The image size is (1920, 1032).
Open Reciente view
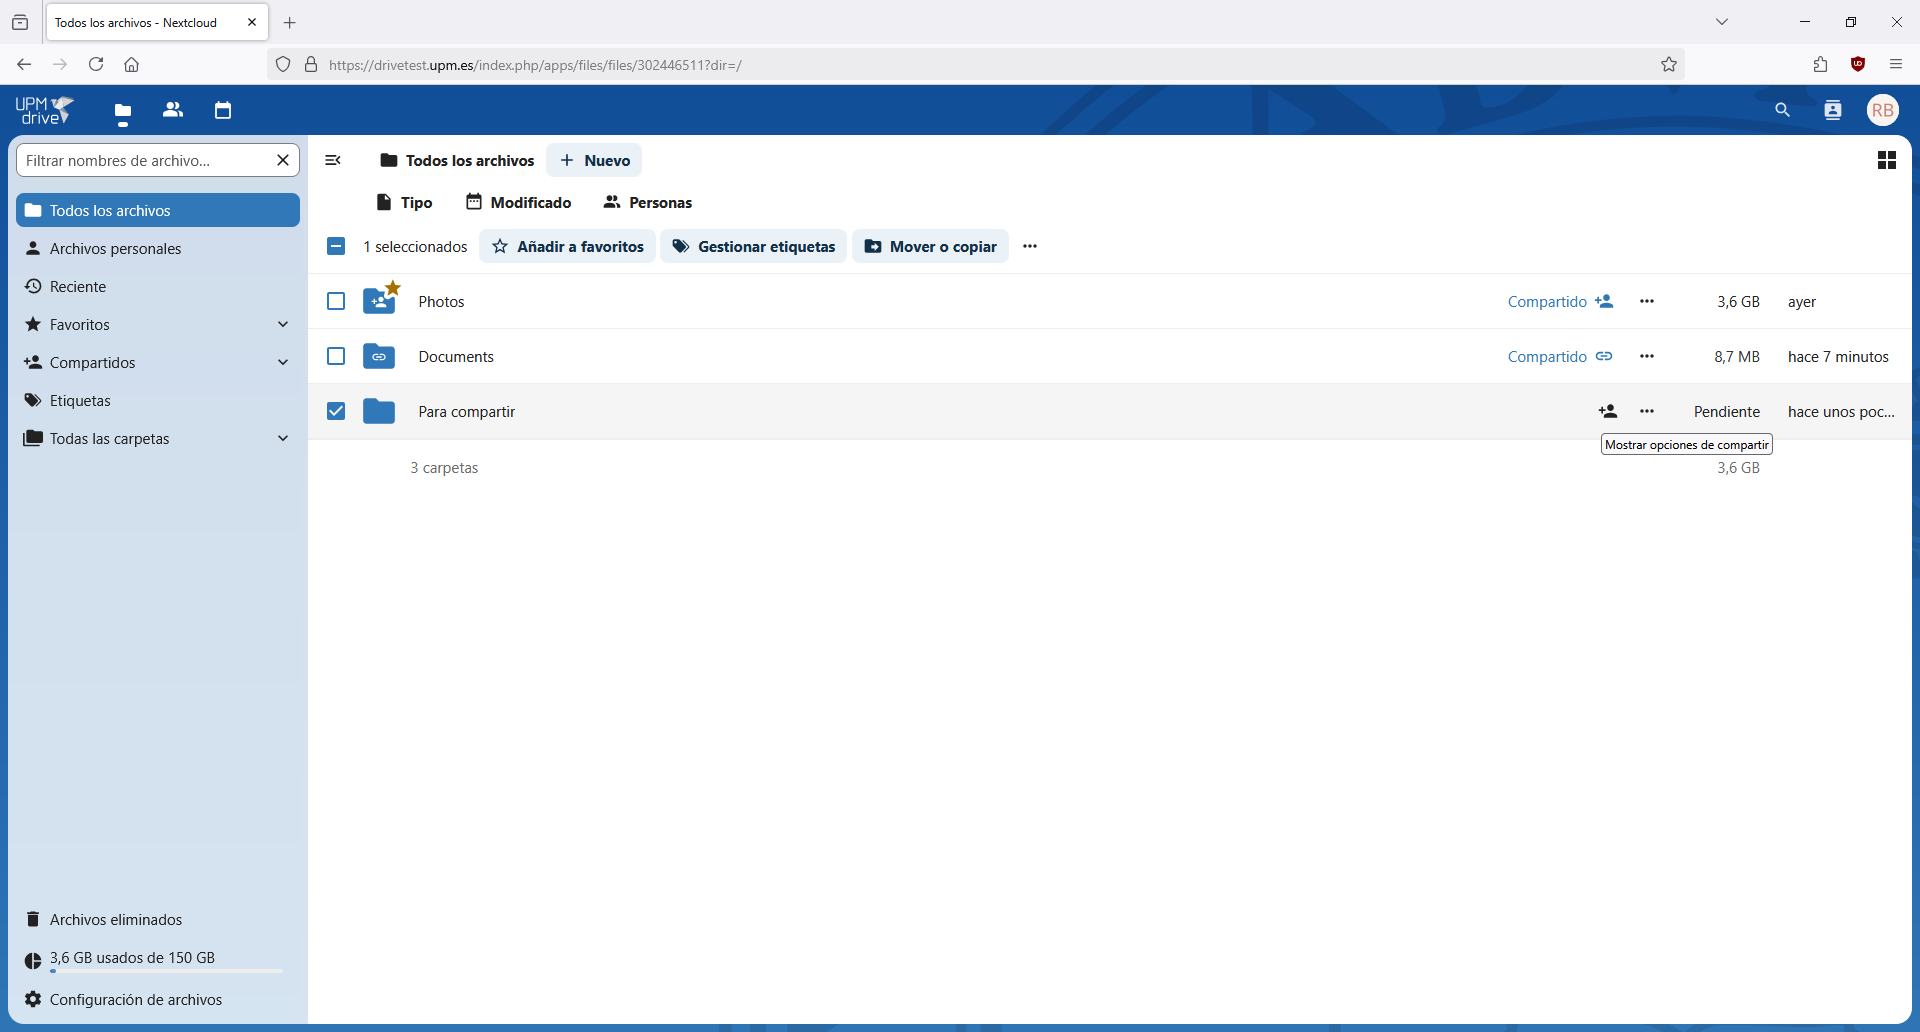pyautogui.click(x=158, y=286)
